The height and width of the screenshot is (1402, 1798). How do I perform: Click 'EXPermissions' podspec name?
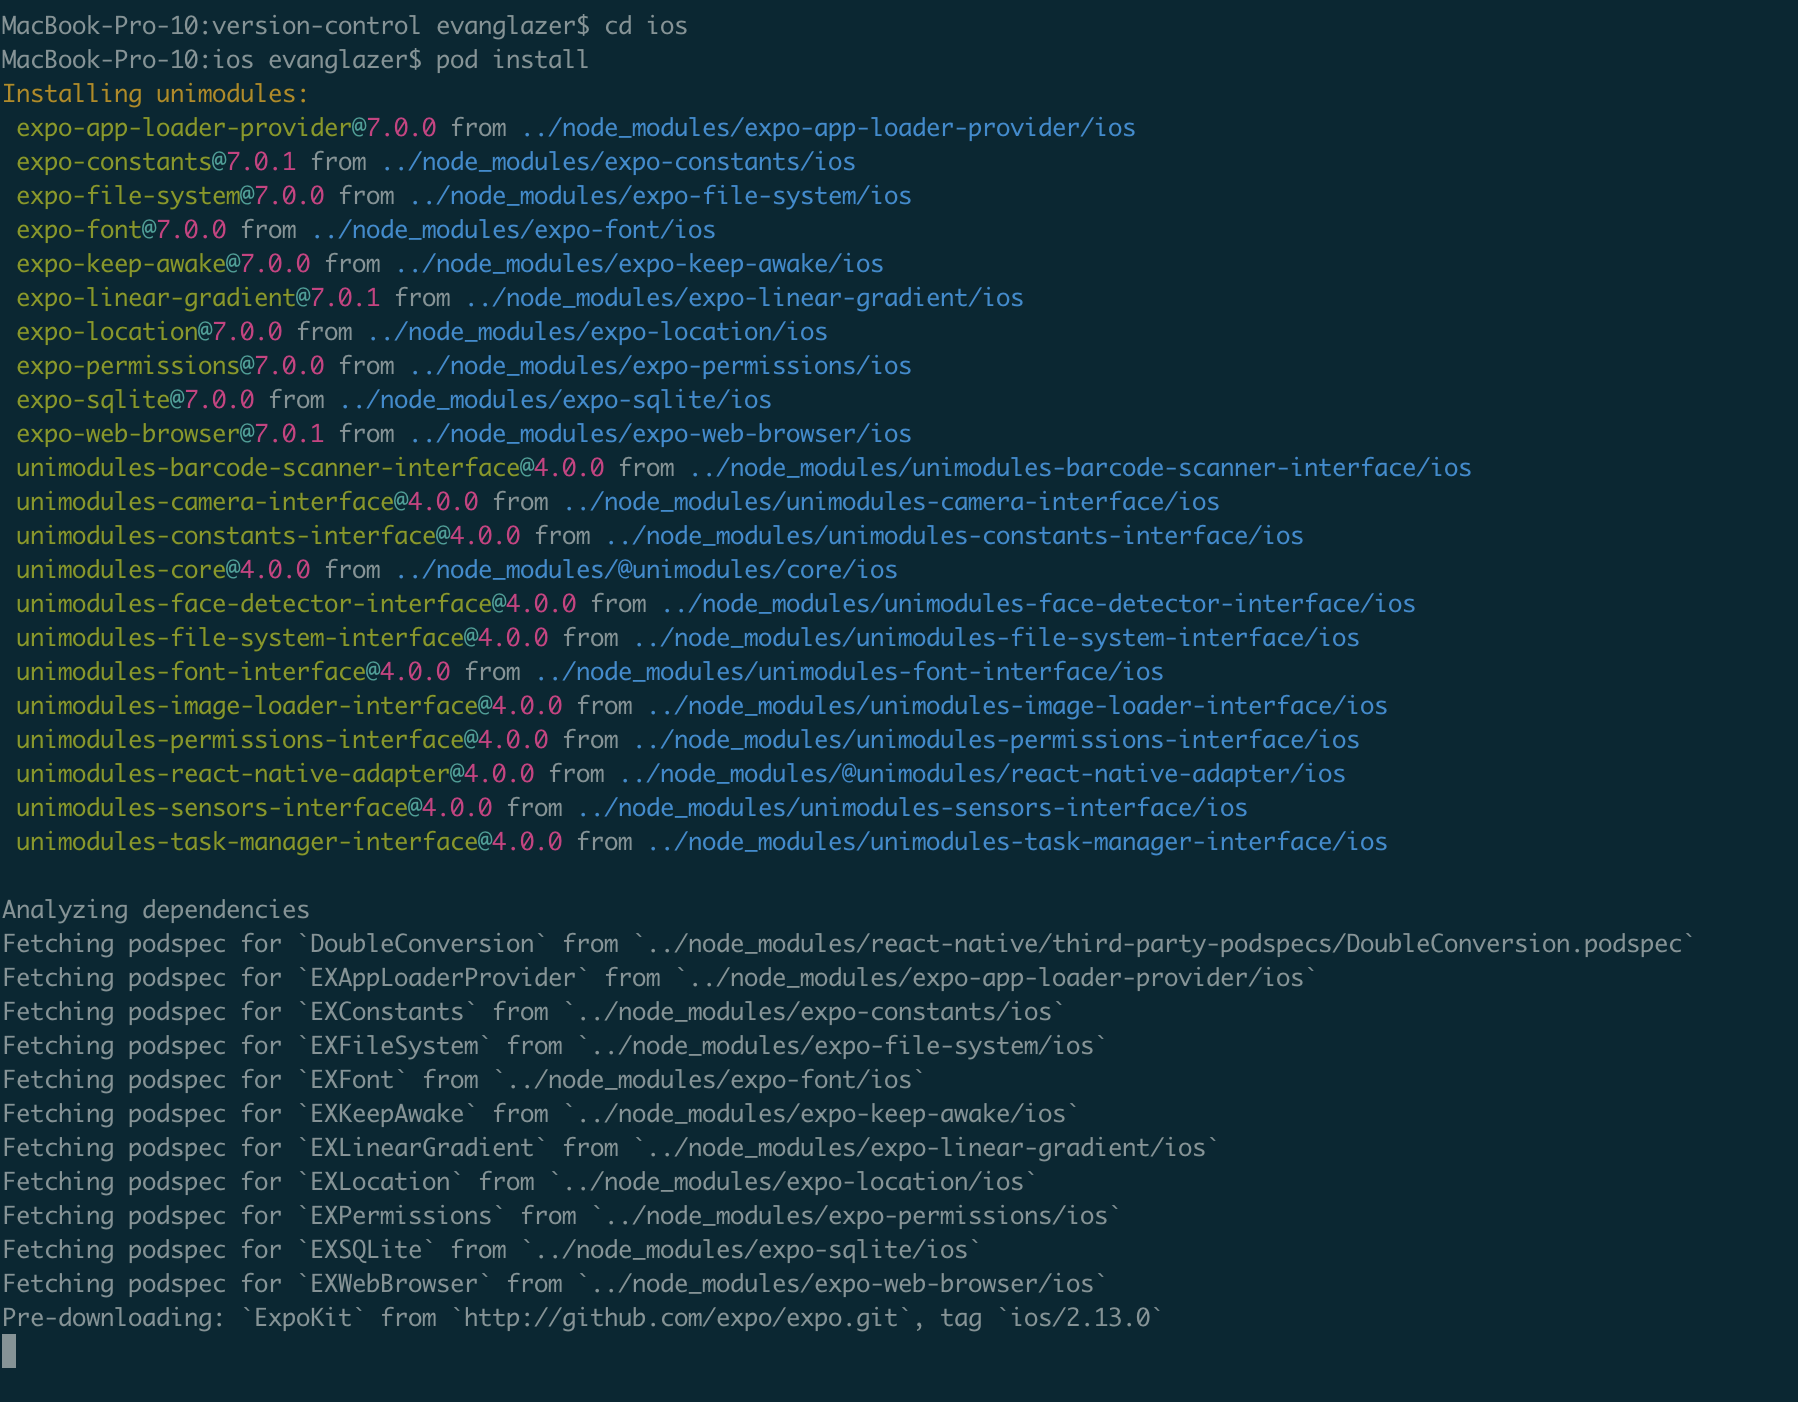(x=401, y=1216)
